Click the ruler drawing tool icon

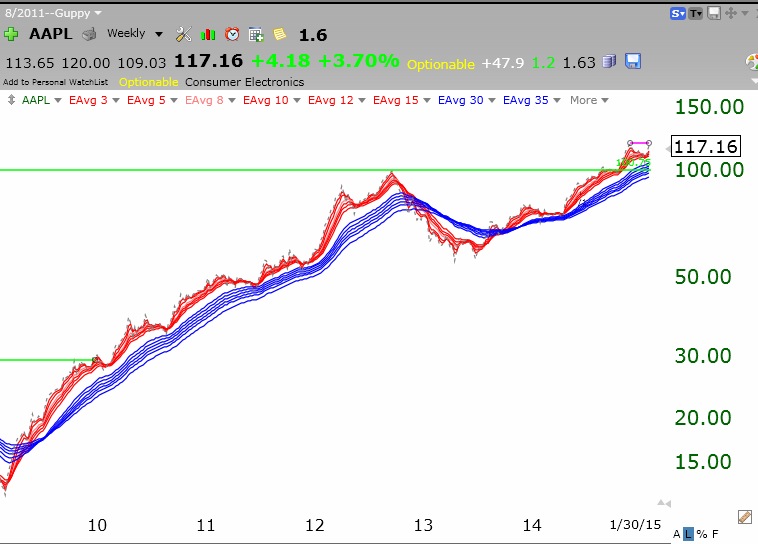tap(744, 517)
